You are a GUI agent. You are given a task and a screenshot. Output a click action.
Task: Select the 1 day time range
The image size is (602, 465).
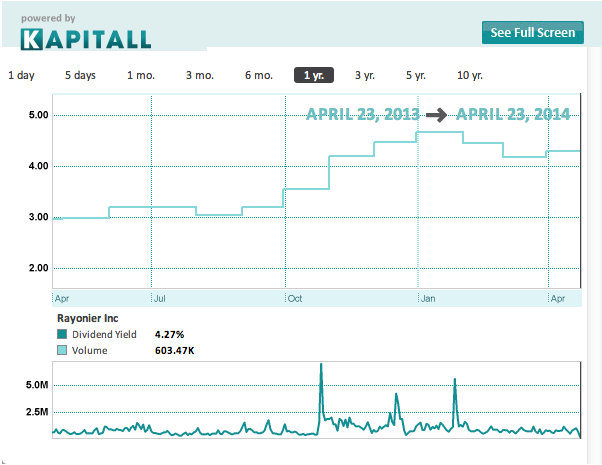click(x=22, y=75)
